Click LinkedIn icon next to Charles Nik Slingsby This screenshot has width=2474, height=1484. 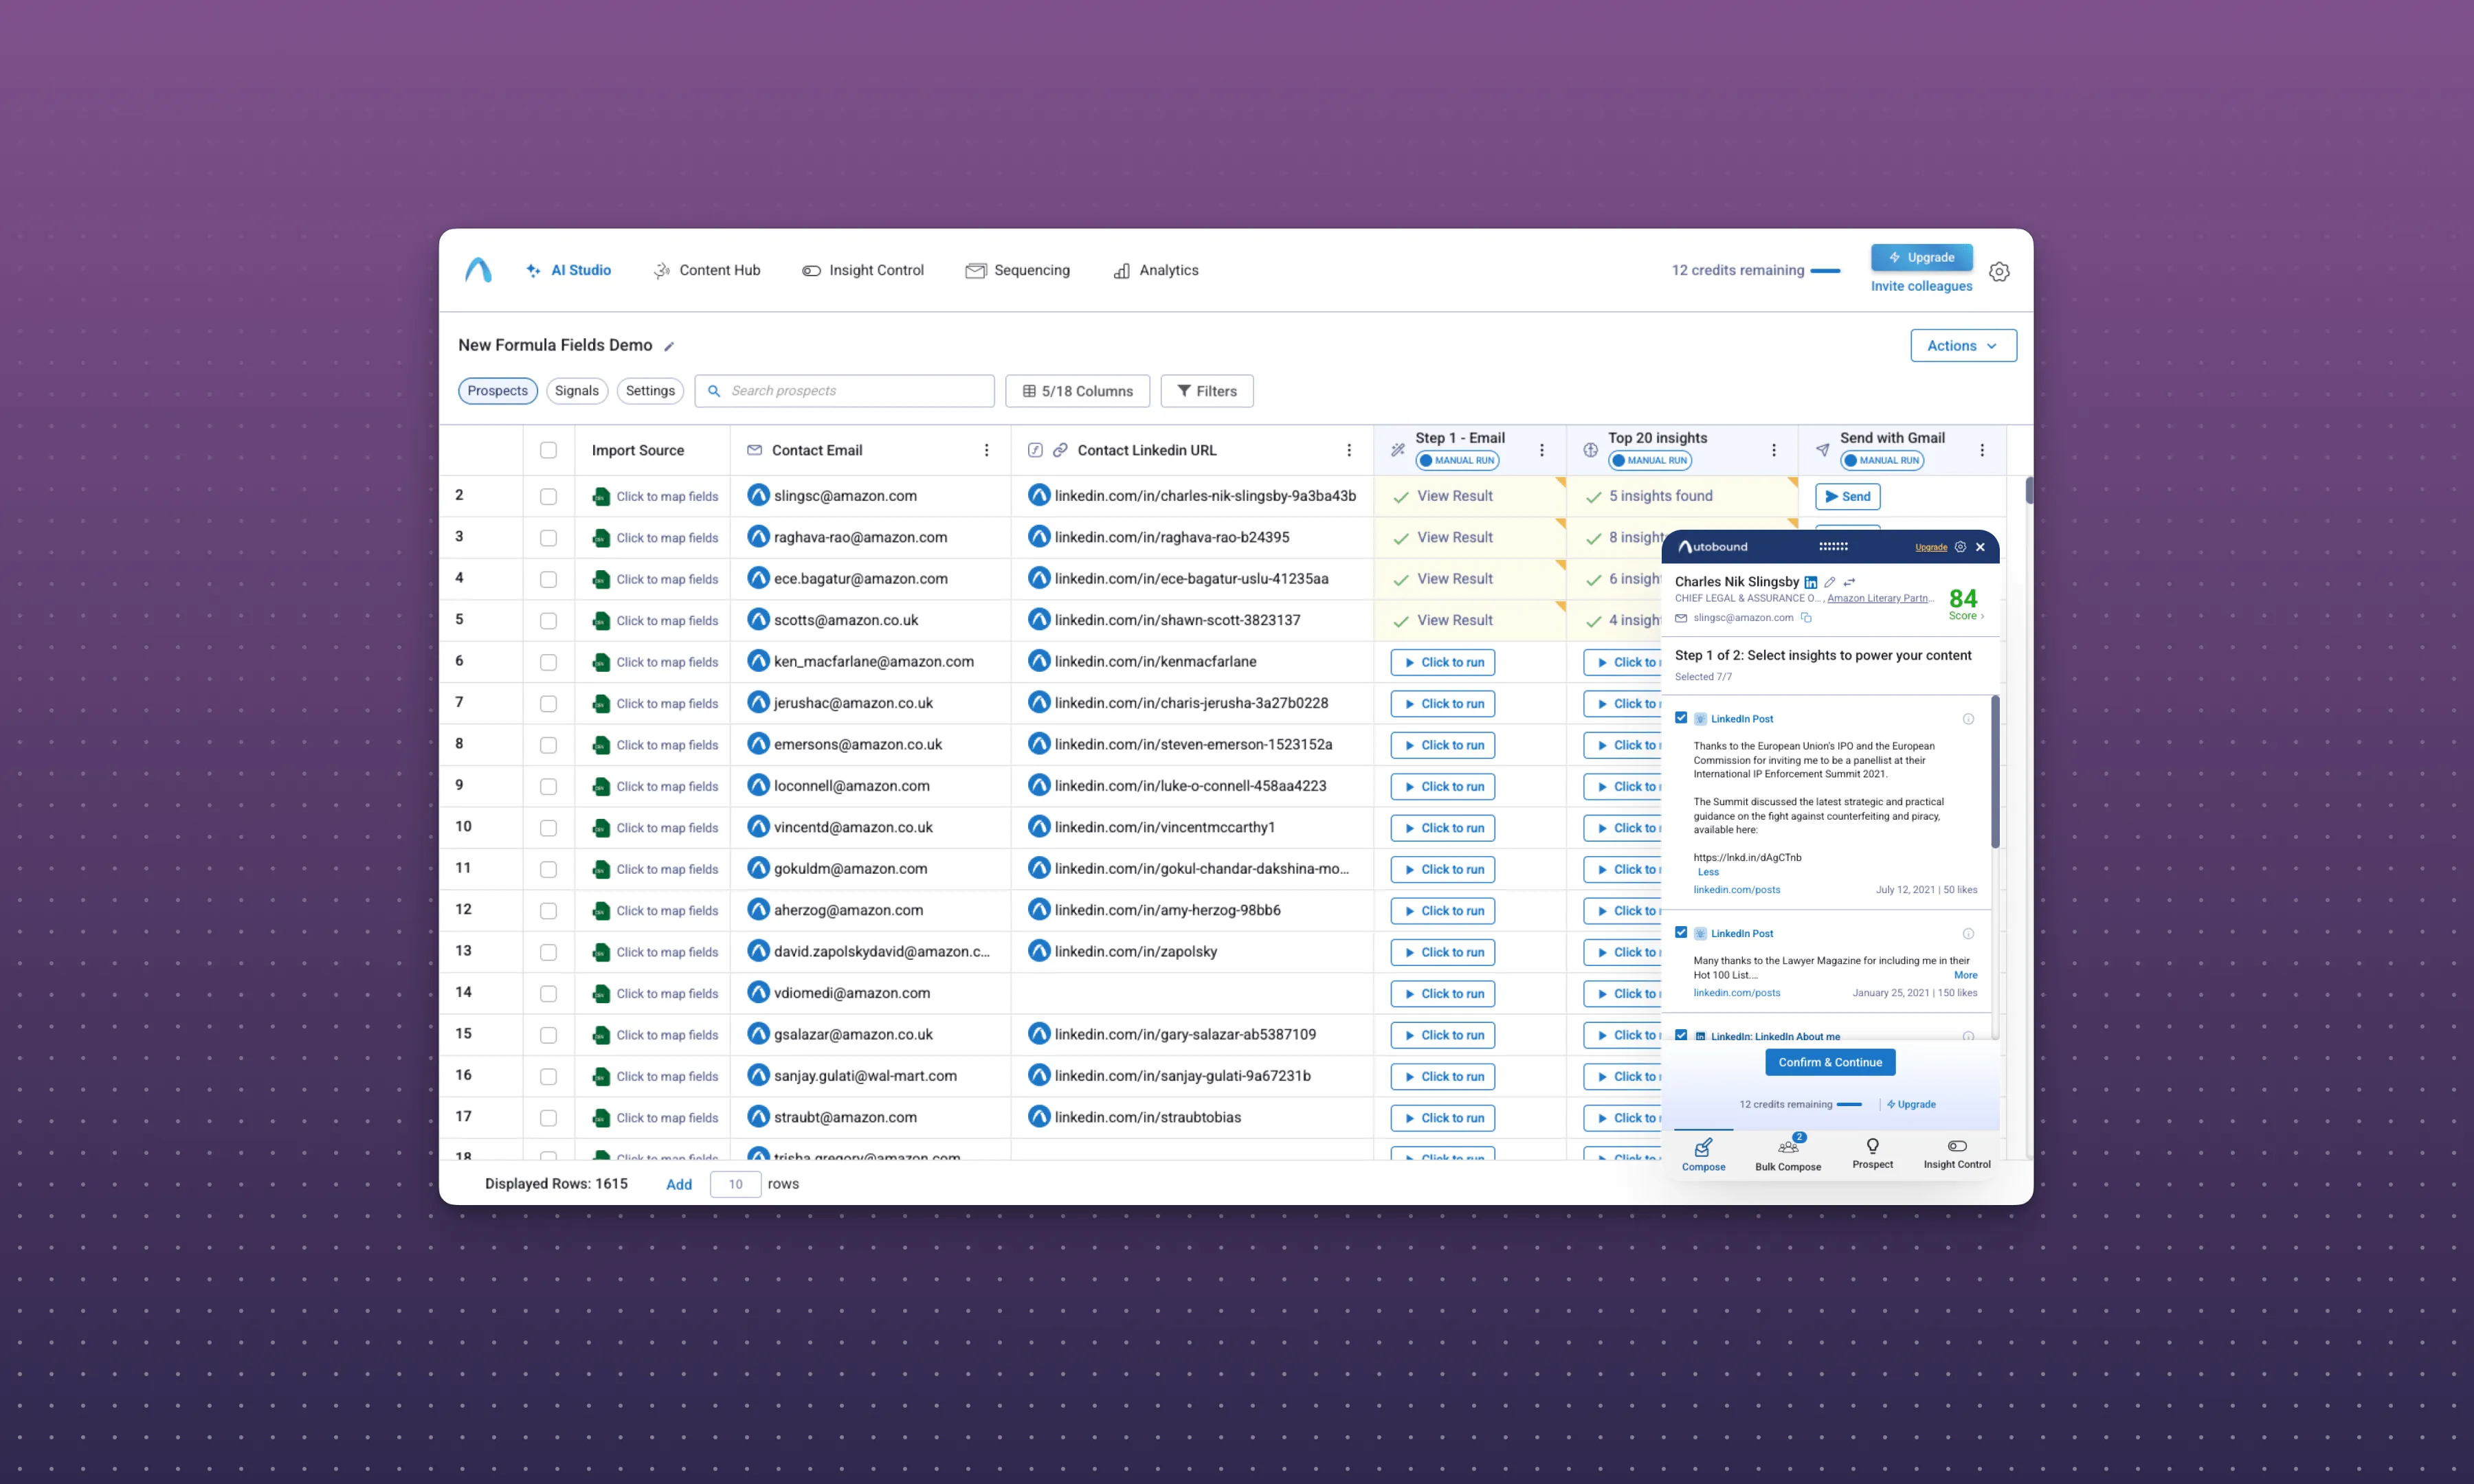pyautogui.click(x=1810, y=582)
